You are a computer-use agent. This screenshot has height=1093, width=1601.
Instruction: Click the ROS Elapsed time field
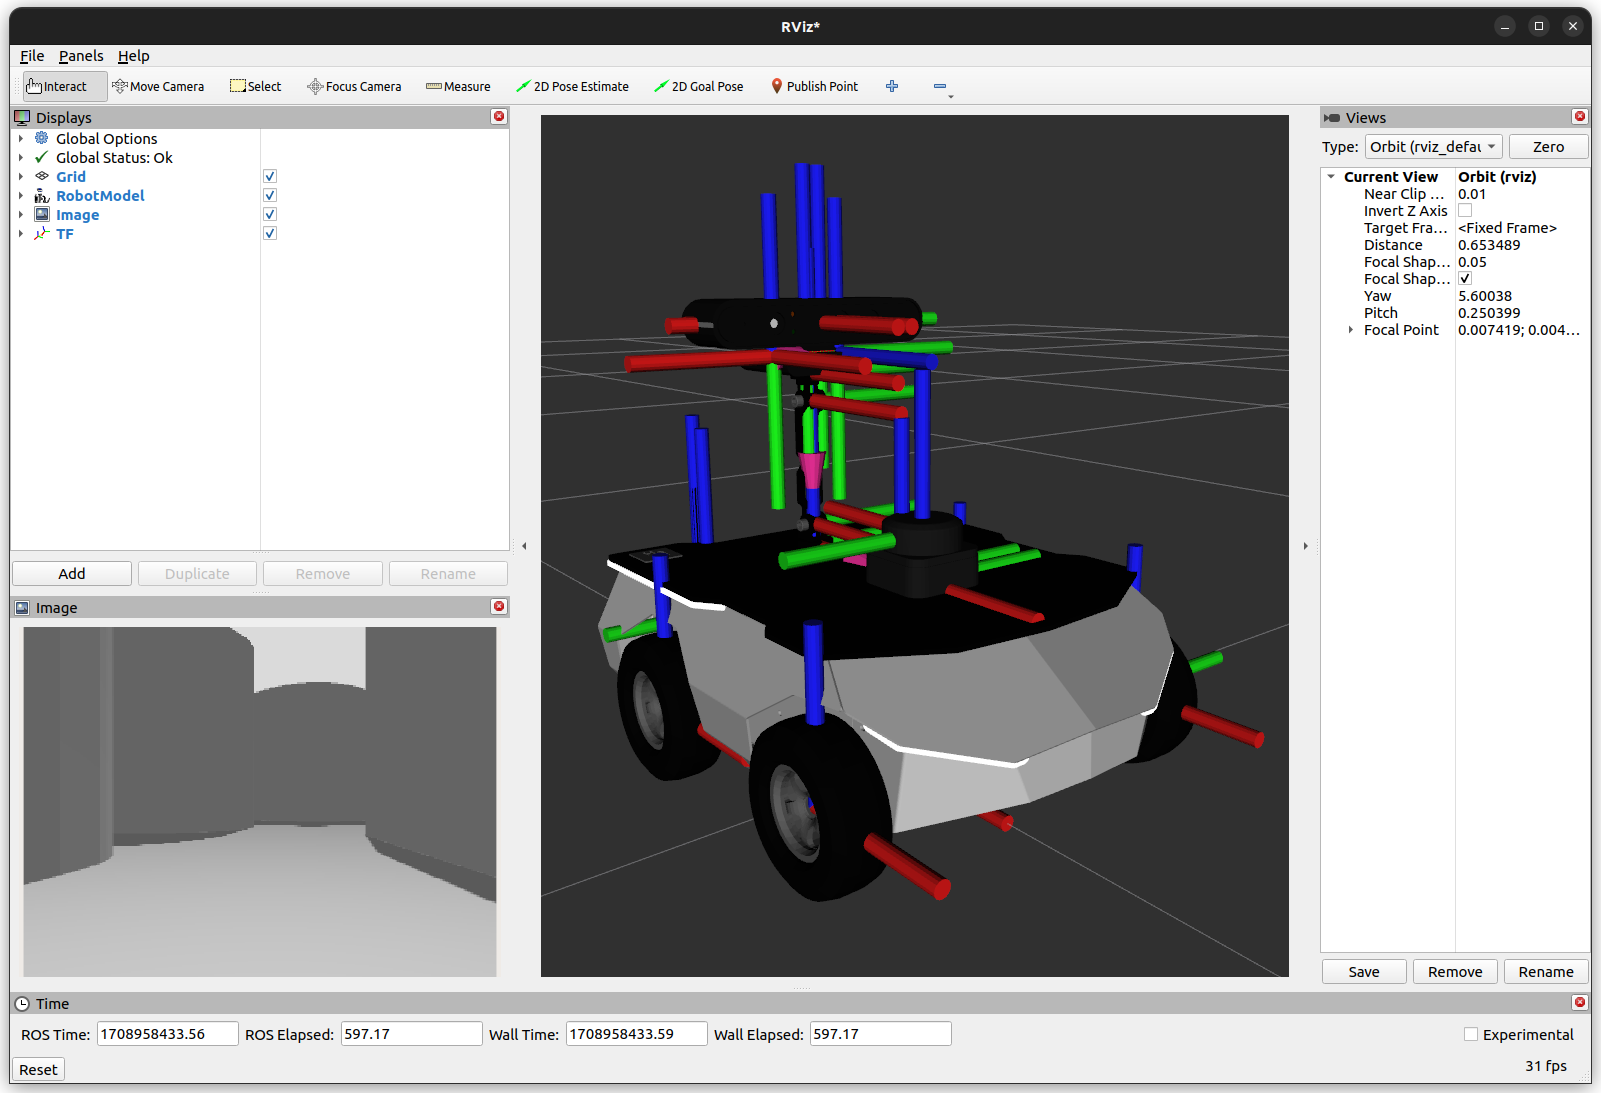pyautogui.click(x=411, y=1034)
